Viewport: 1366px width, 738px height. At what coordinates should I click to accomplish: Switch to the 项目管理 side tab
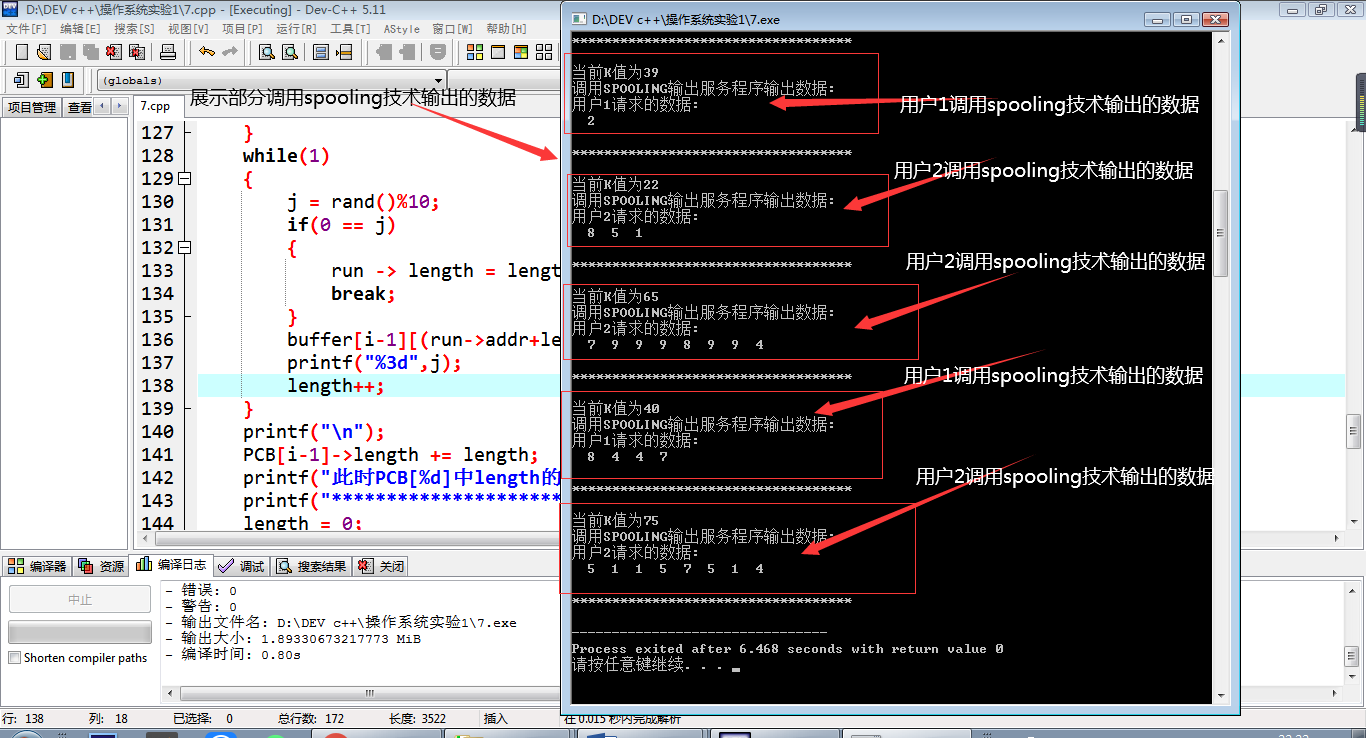click(x=32, y=107)
